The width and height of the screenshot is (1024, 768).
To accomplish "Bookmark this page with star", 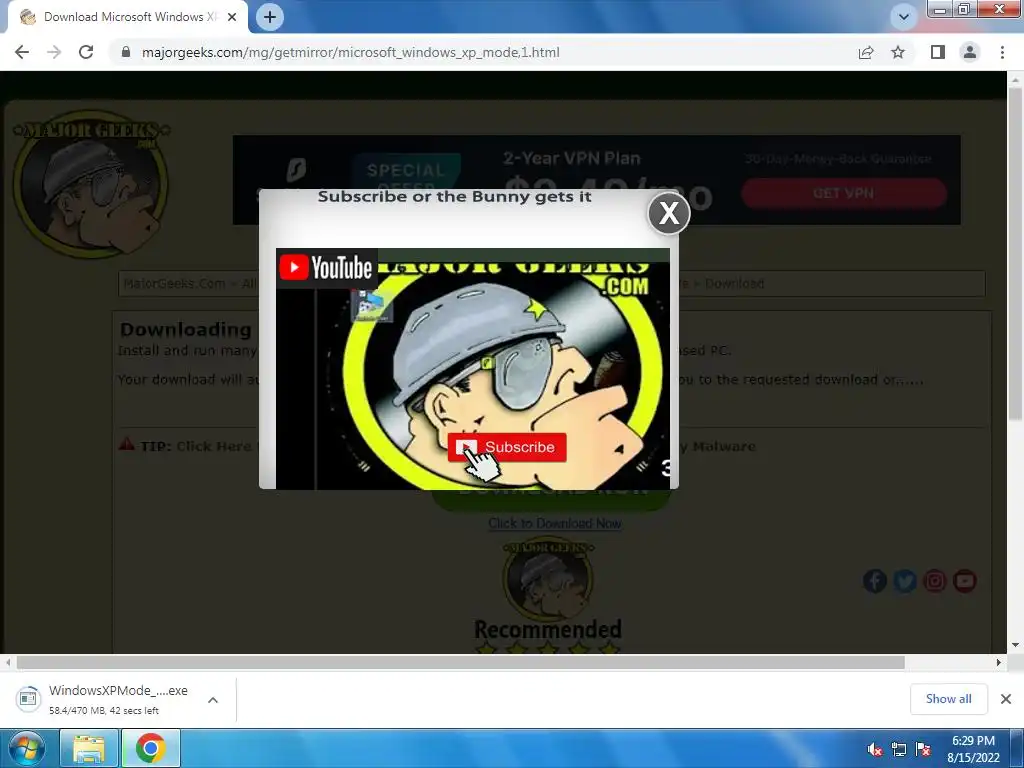I will coord(898,52).
